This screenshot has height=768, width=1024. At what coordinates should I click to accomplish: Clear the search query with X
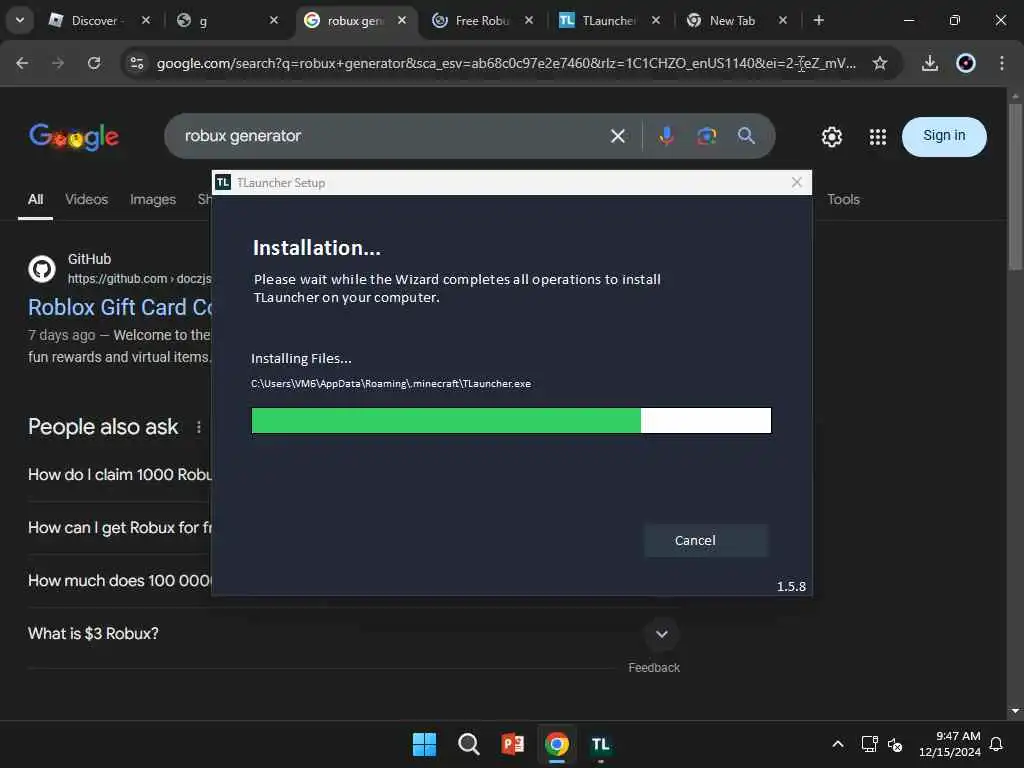click(618, 136)
